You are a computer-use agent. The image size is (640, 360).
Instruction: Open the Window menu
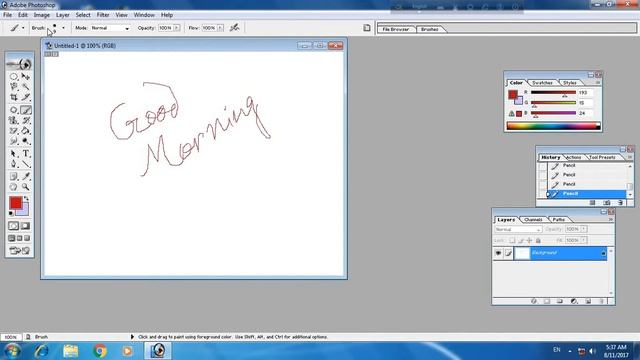(x=144, y=15)
